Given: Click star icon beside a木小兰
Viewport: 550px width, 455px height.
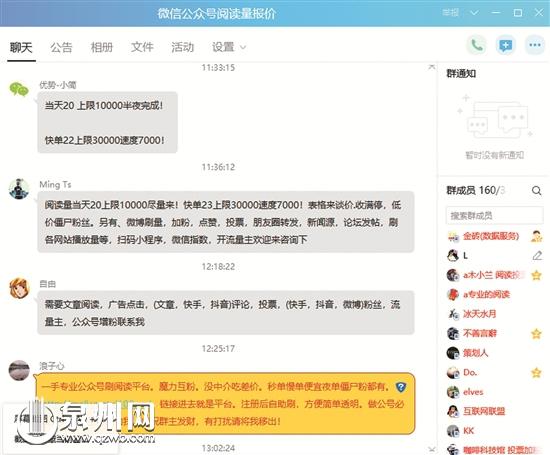Looking at the screenshot, I should (x=536, y=275).
